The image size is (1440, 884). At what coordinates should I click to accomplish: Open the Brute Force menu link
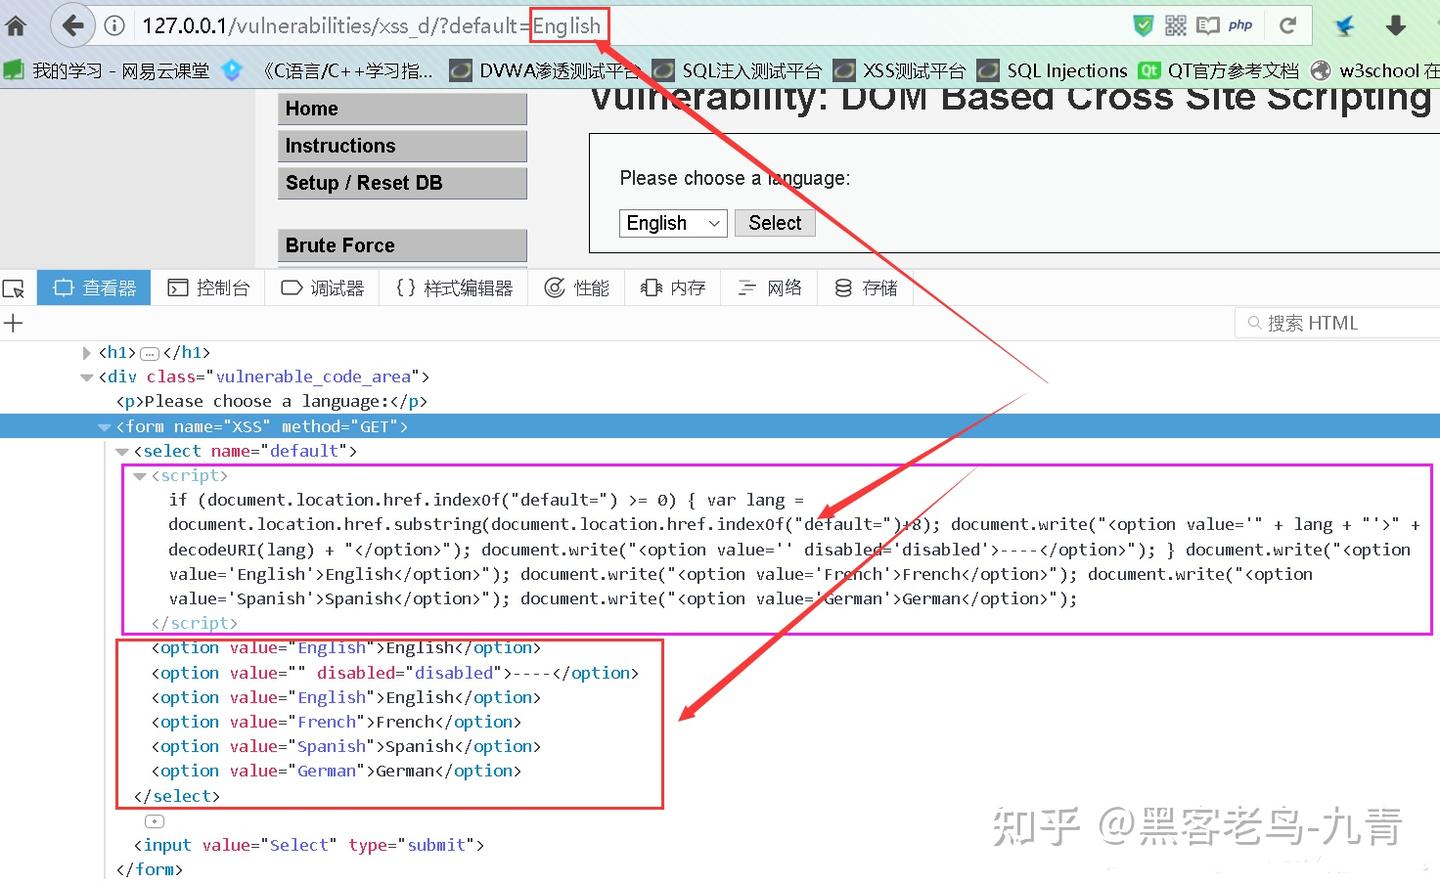[402, 245]
